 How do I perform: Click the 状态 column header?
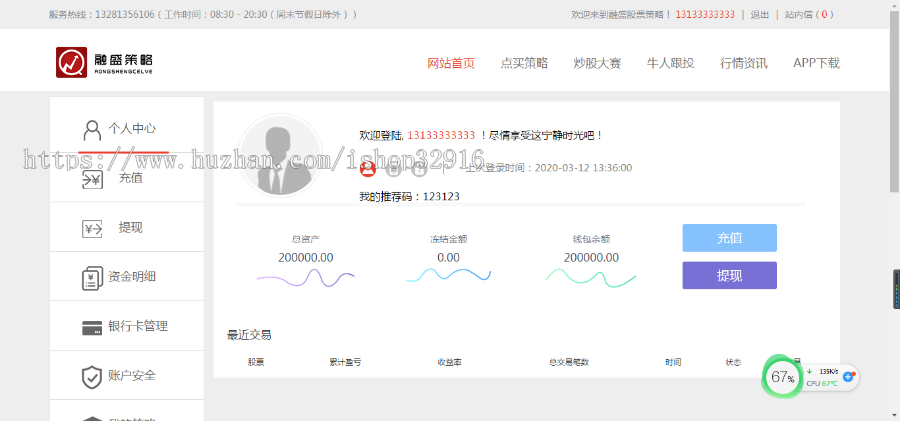[x=733, y=362]
